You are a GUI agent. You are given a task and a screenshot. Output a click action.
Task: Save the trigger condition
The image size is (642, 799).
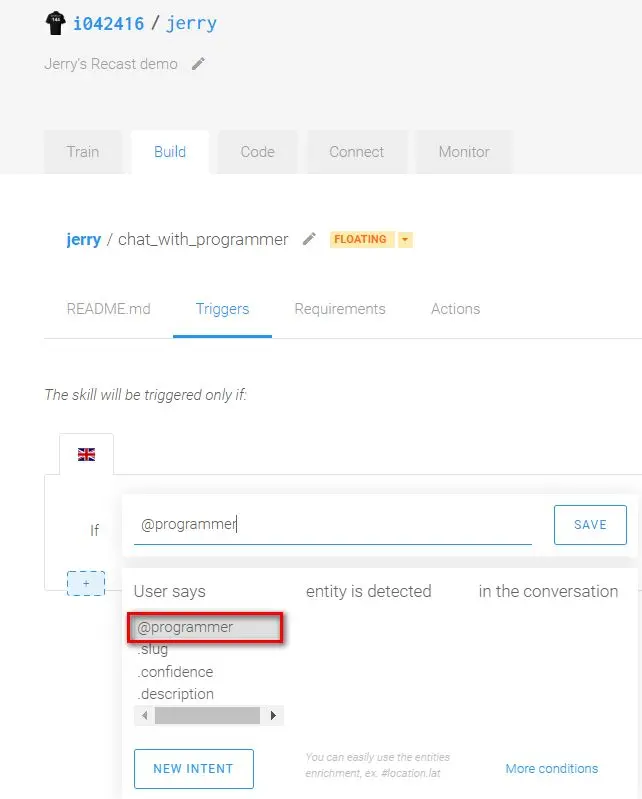point(590,525)
